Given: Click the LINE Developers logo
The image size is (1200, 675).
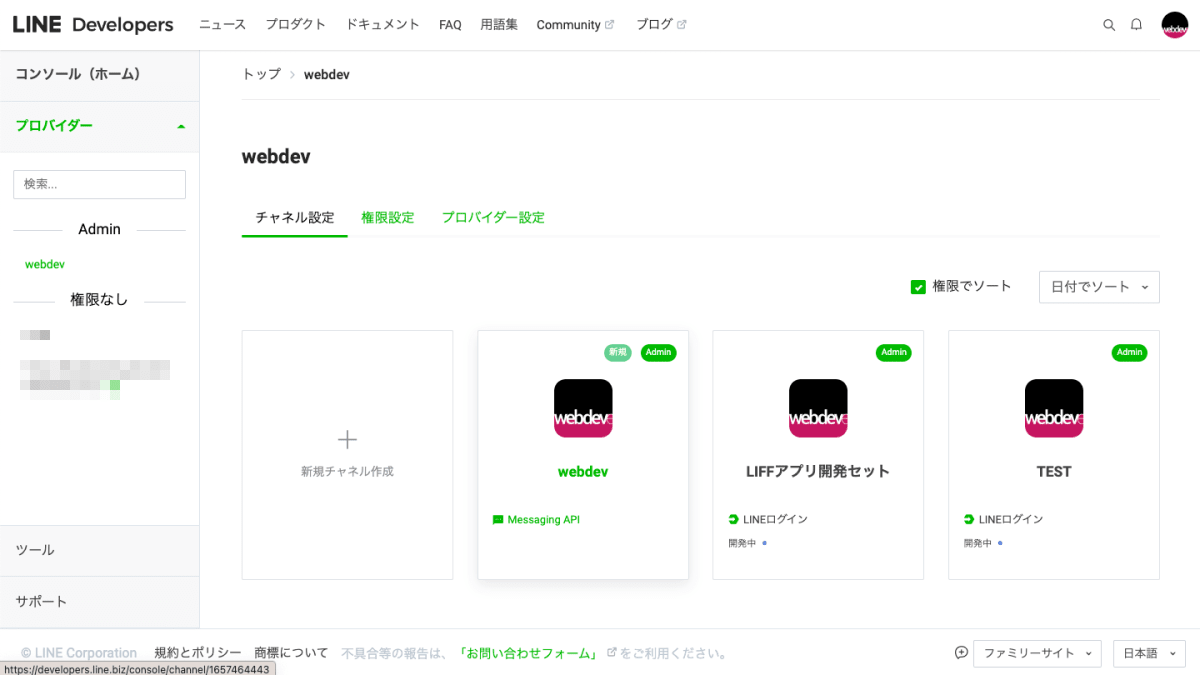Looking at the screenshot, I should pos(93,25).
